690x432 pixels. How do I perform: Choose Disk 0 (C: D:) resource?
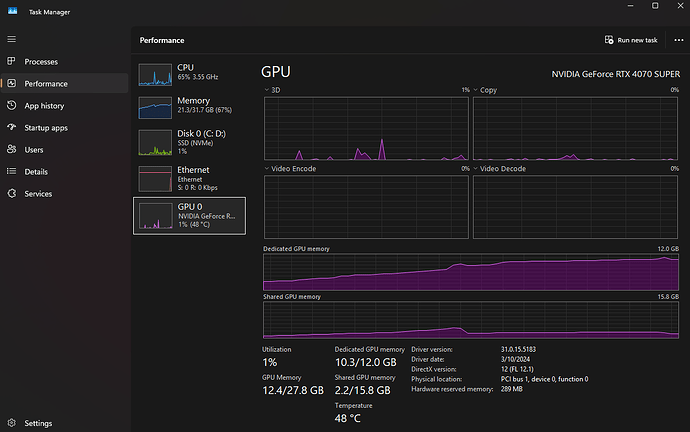pyautogui.click(x=188, y=141)
